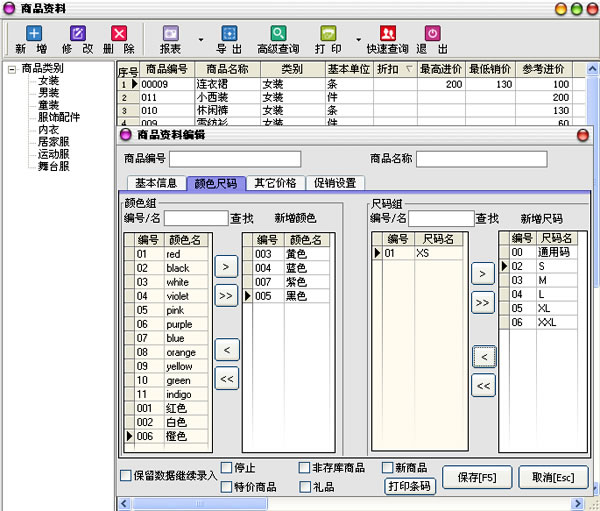Enable the 保留数据继续录入 checkbox
The height and width of the screenshot is (511, 600).
125,476
